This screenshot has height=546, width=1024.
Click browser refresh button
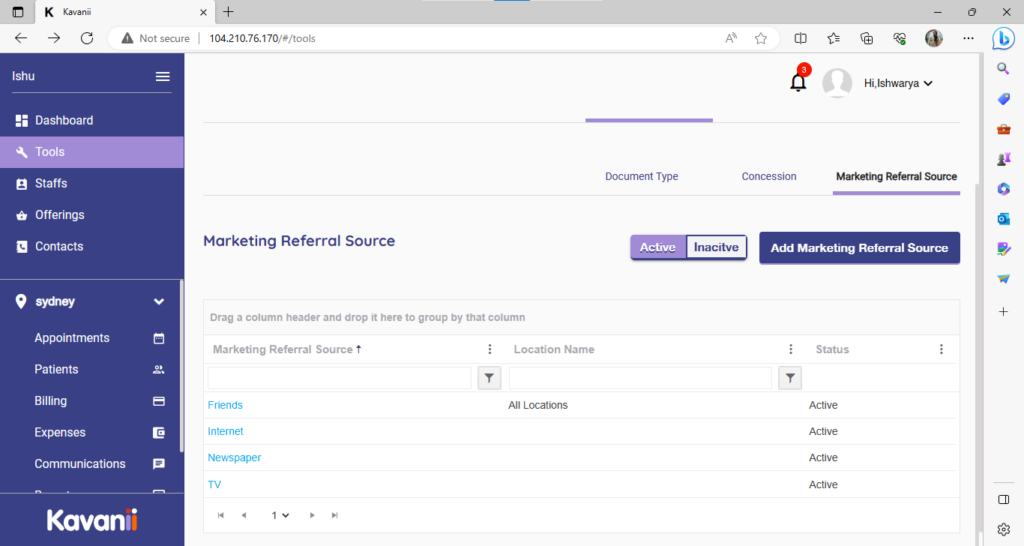tap(87, 38)
